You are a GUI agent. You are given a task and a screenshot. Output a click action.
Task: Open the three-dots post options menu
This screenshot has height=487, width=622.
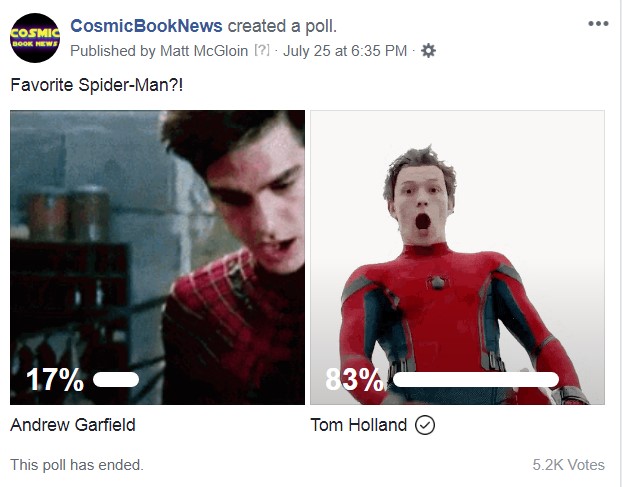(x=598, y=24)
